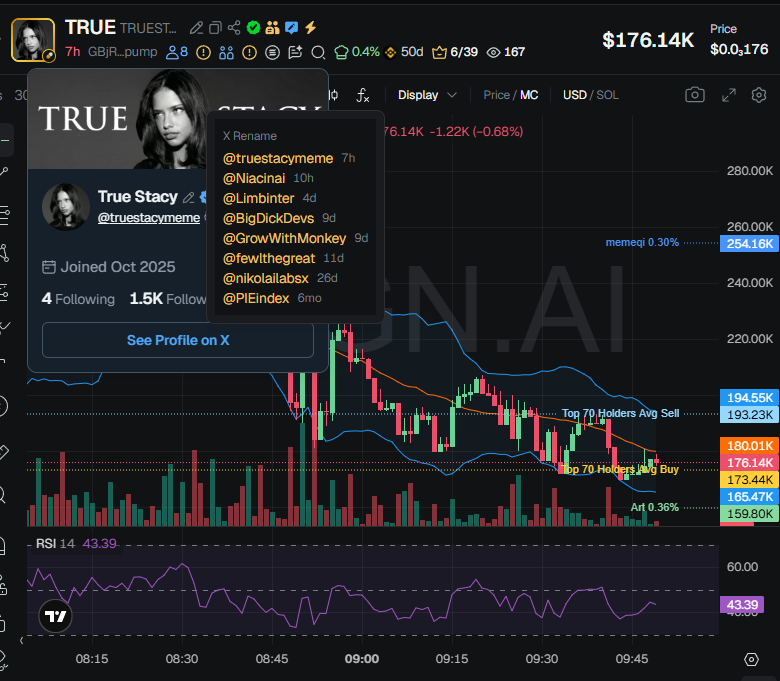Click the blue four-people cluster icon
The width and height of the screenshot is (780, 681).
point(226,52)
